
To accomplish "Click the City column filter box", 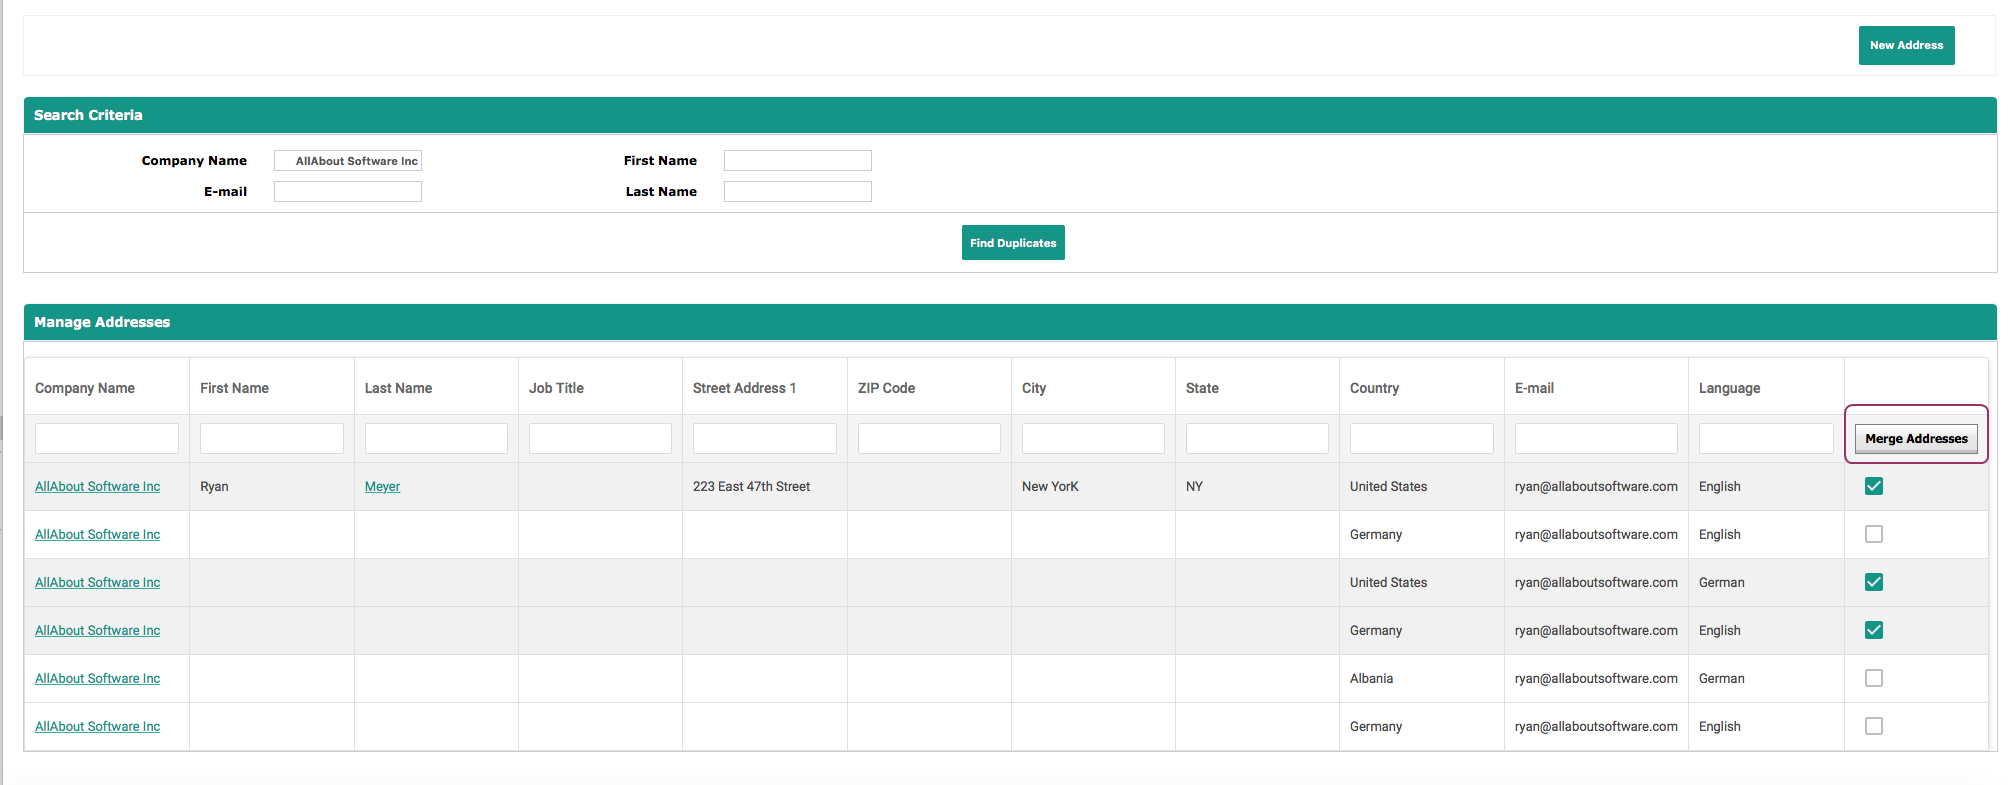I will [1092, 439].
